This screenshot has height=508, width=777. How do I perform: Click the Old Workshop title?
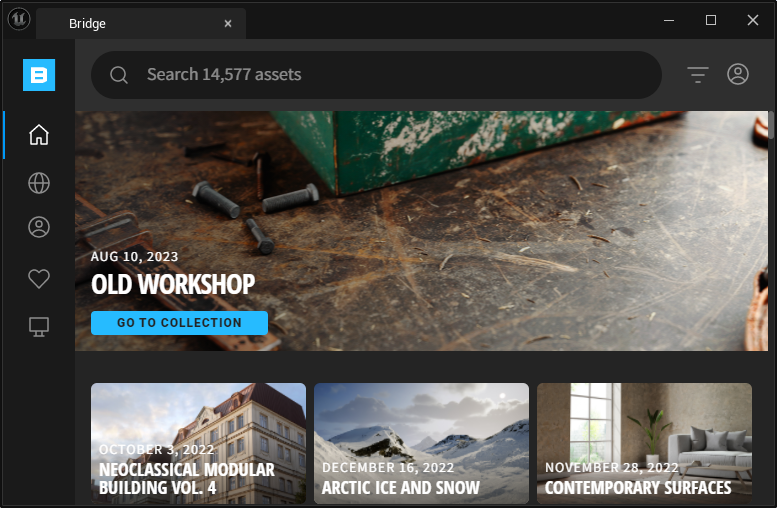point(173,284)
